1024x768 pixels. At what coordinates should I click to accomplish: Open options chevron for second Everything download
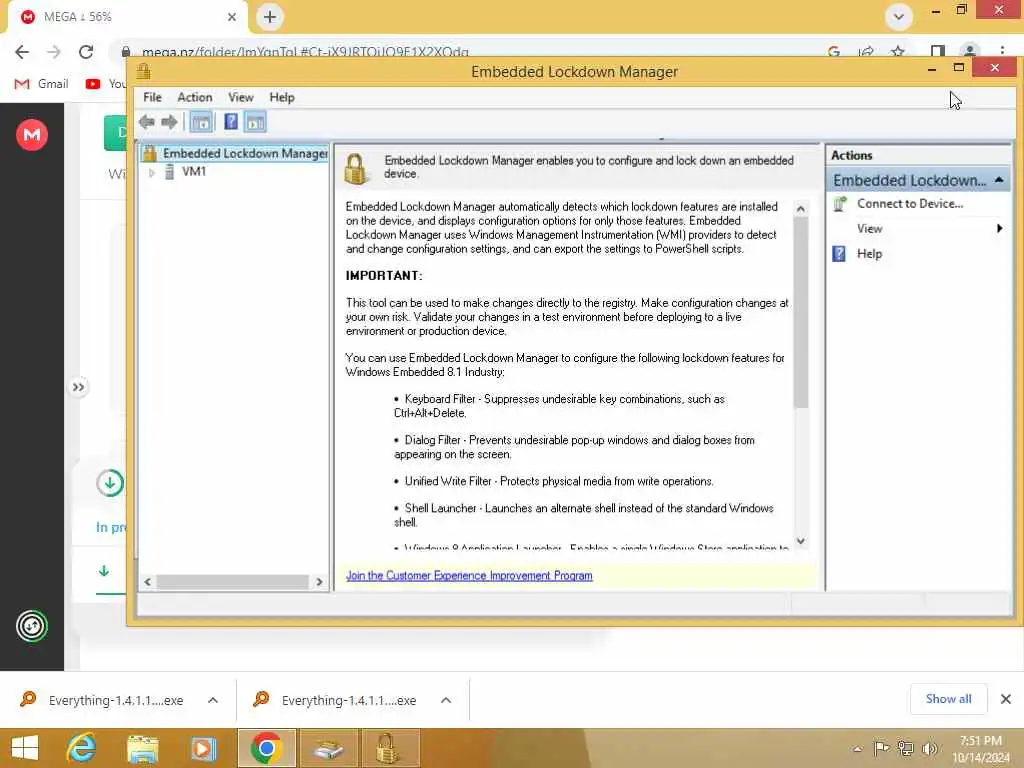click(x=446, y=700)
